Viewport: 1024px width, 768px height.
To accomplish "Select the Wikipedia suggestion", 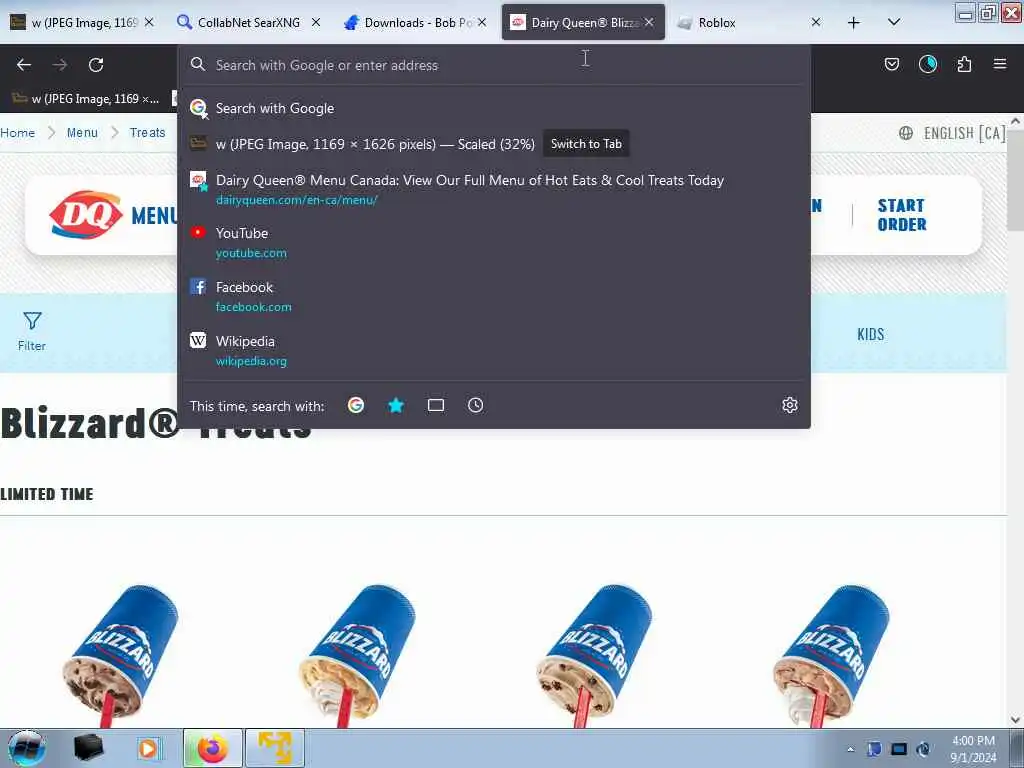I will (493, 351).
